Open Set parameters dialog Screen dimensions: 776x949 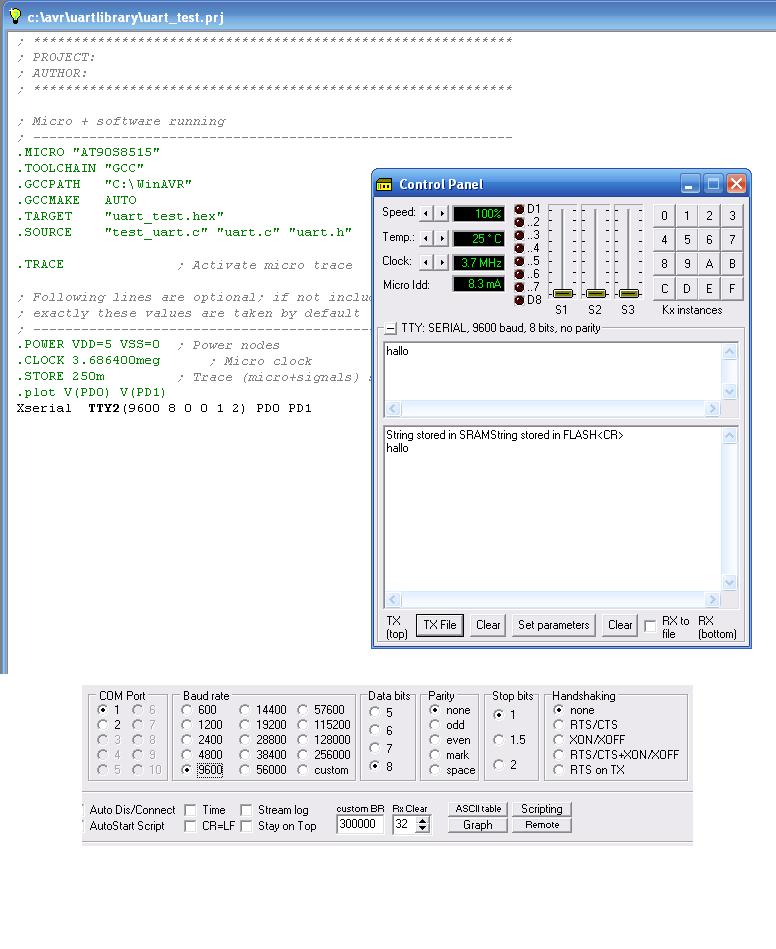click(x=553, y=625)
